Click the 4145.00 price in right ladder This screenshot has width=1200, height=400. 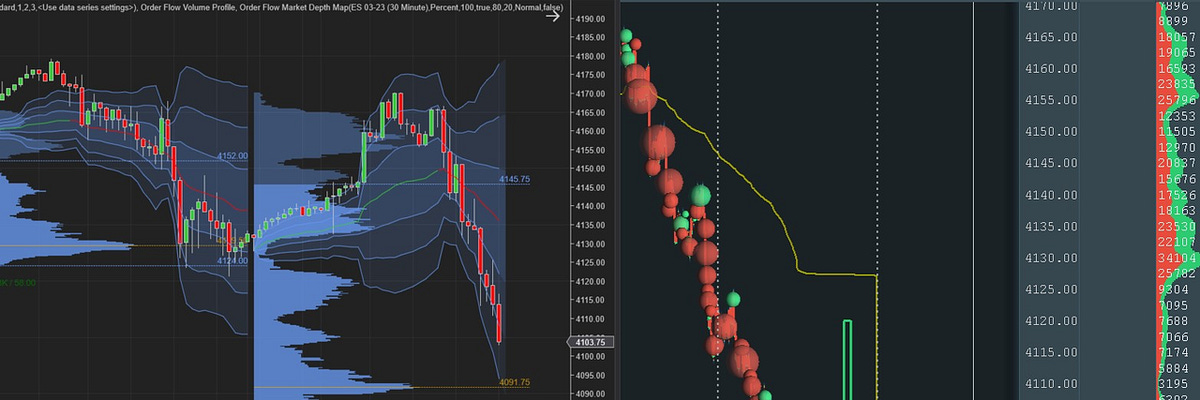(x=1051, y=163)
